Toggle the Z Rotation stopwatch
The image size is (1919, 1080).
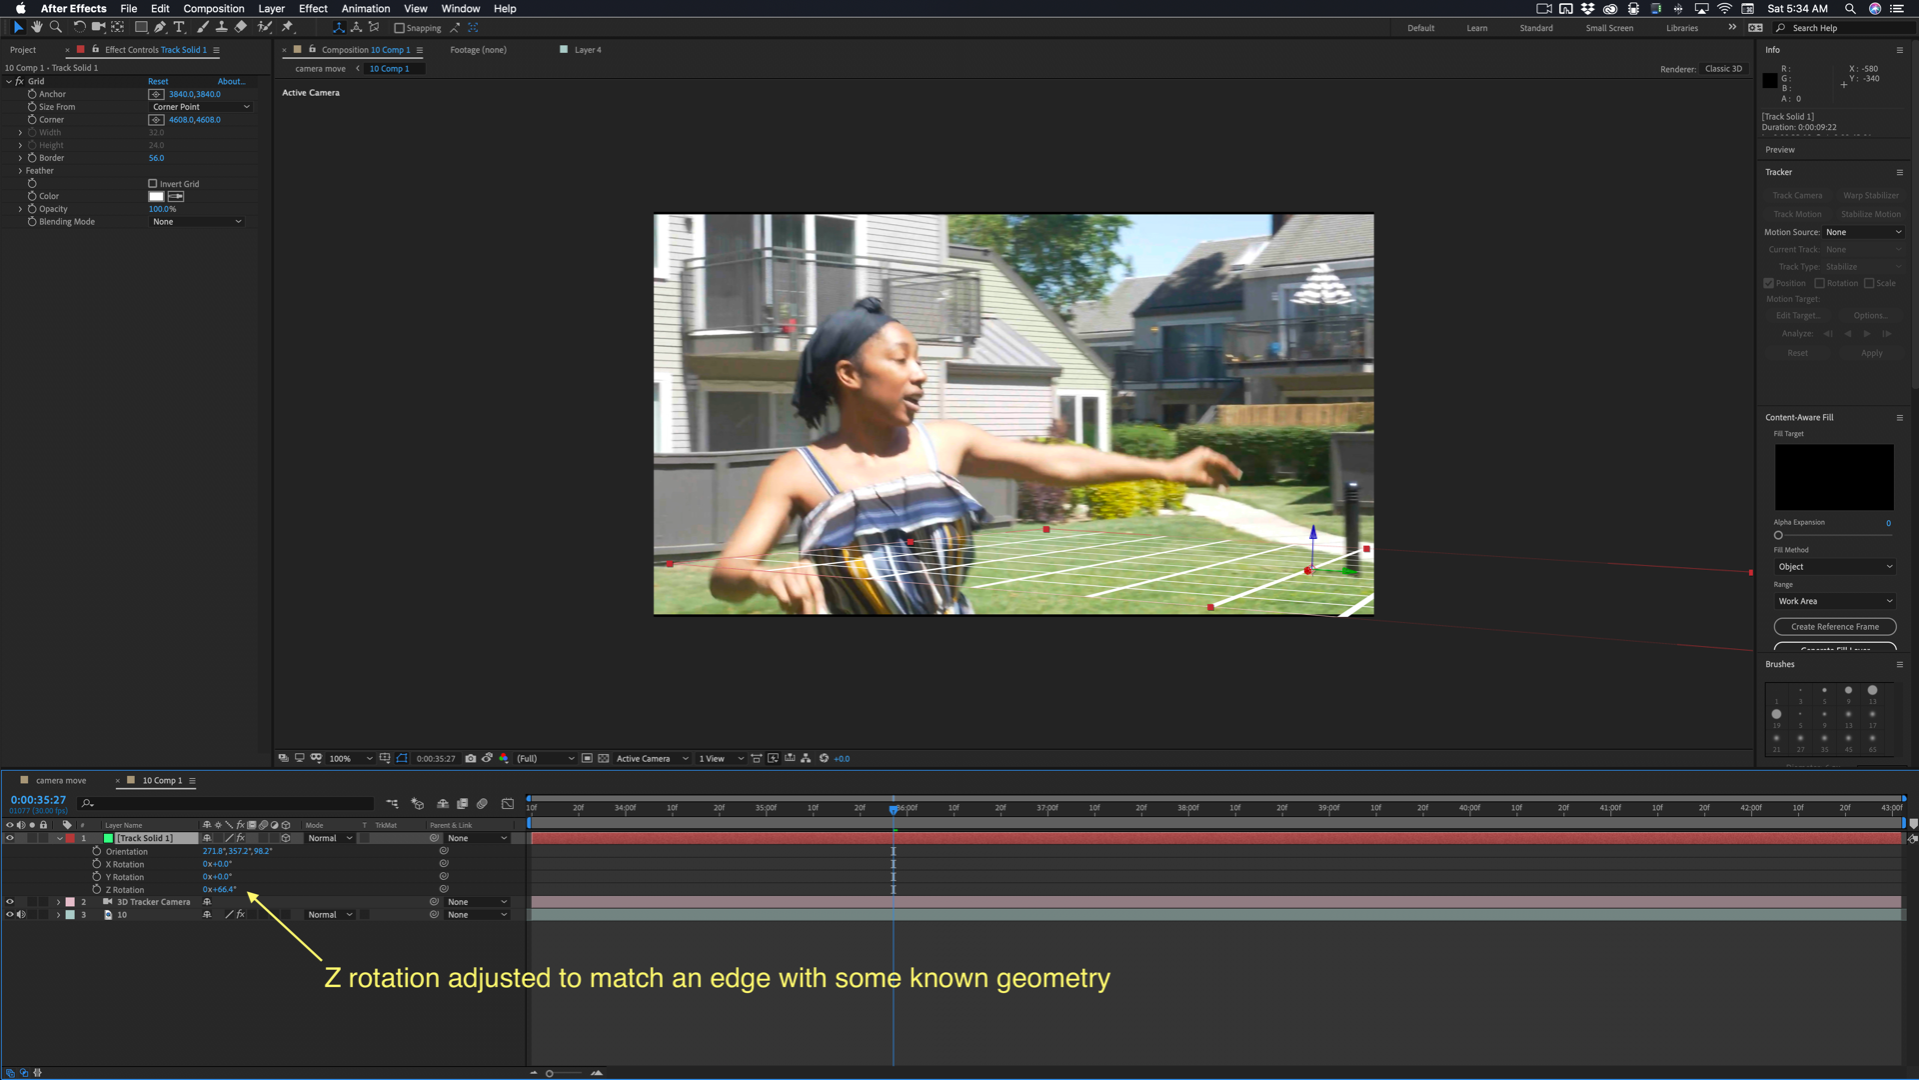(97, 889)
